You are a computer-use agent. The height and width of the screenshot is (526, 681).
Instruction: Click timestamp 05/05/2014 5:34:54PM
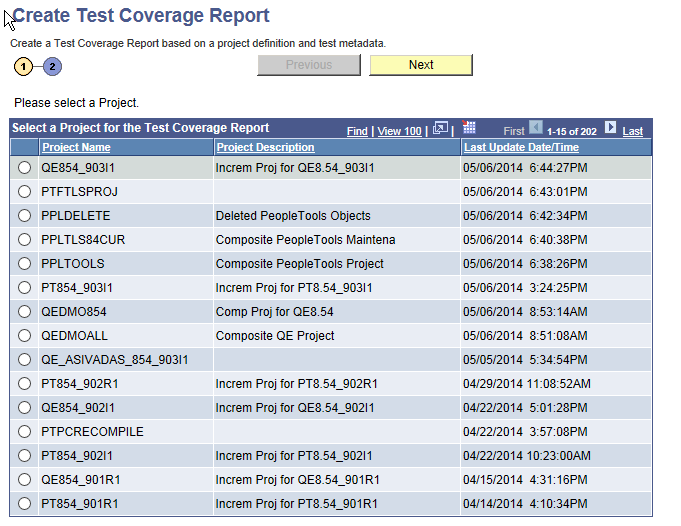click(525, 360)
